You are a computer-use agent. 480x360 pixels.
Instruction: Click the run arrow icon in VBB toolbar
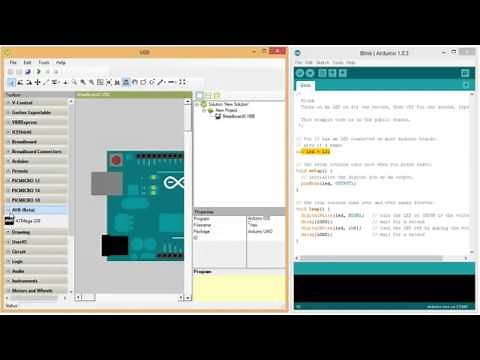pyautogui.click(x=39, y=71)
